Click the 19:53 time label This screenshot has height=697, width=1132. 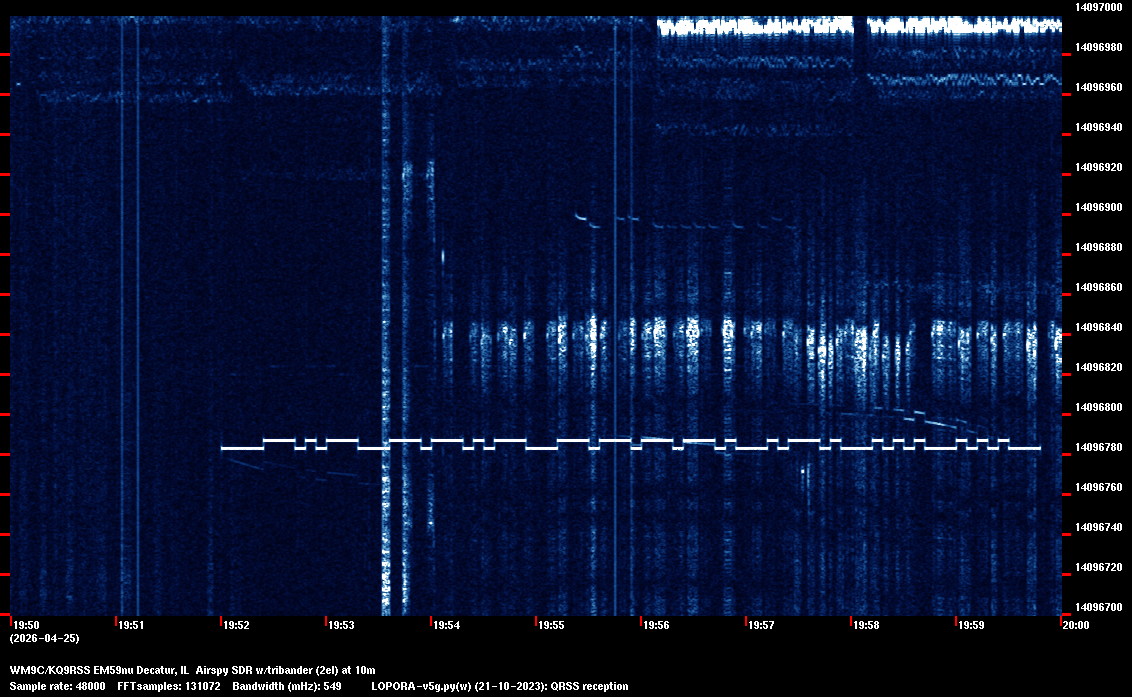pyautogui.click(x=341, y=625)
